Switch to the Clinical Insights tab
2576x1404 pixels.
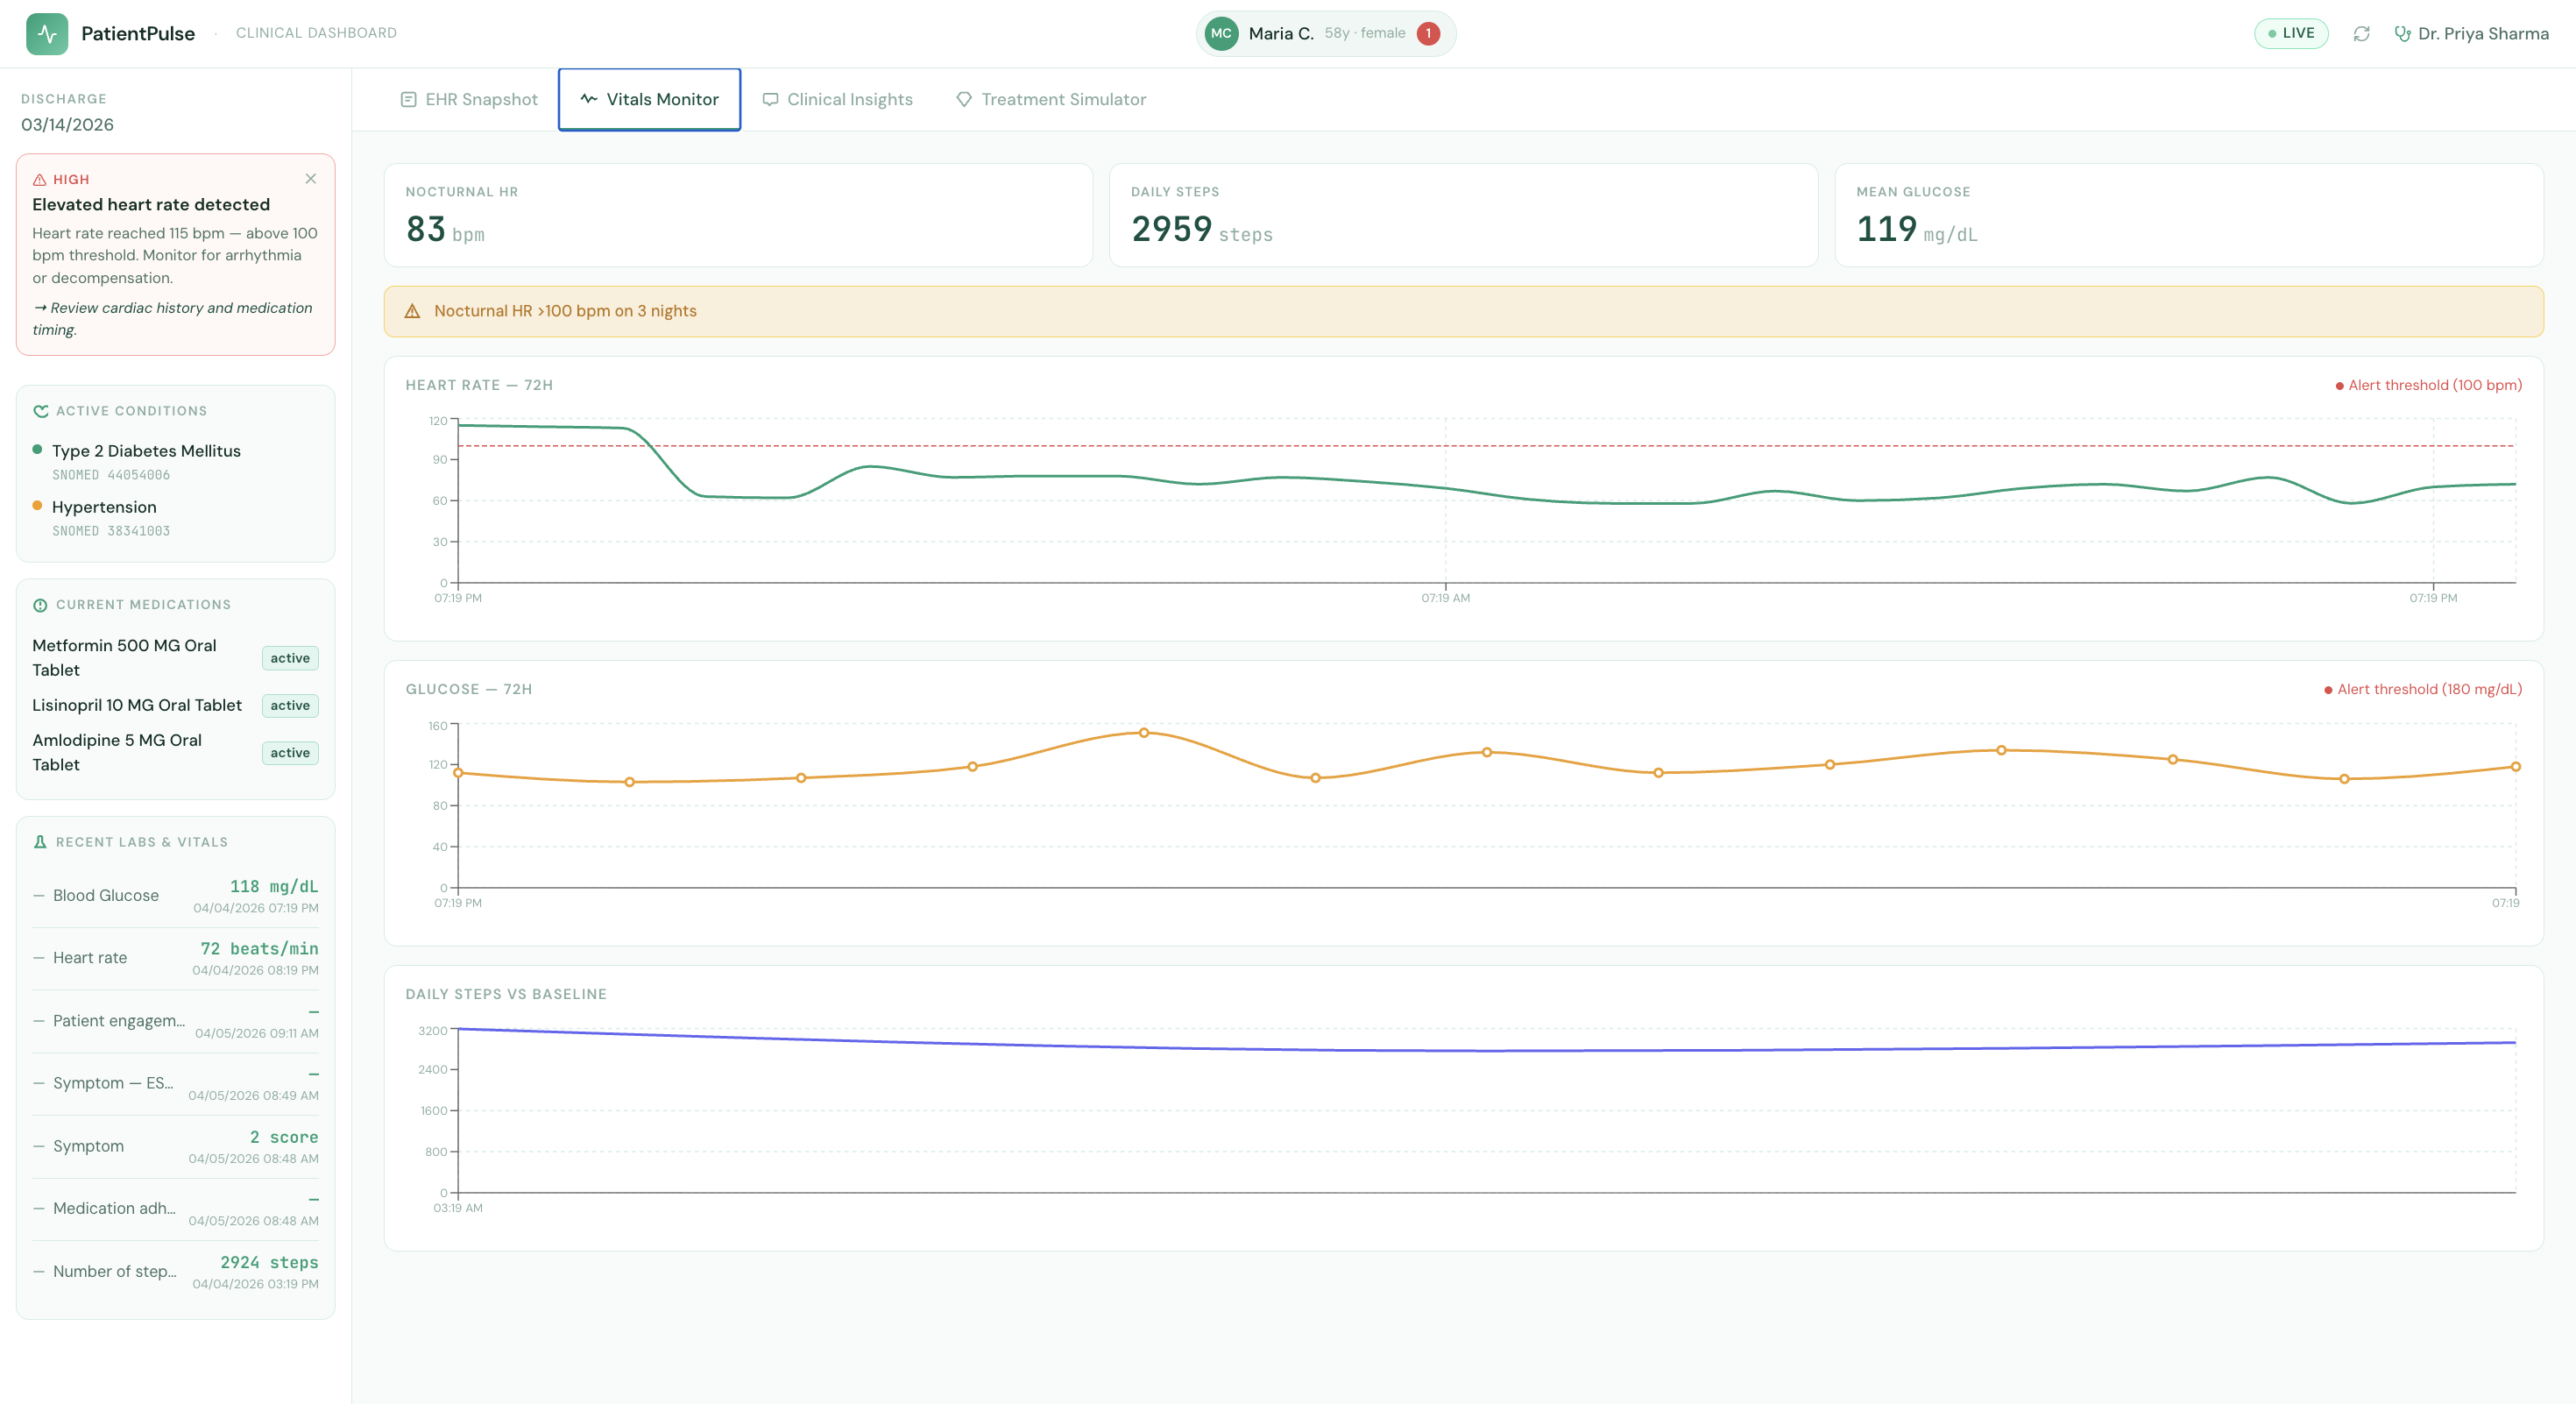837,100
